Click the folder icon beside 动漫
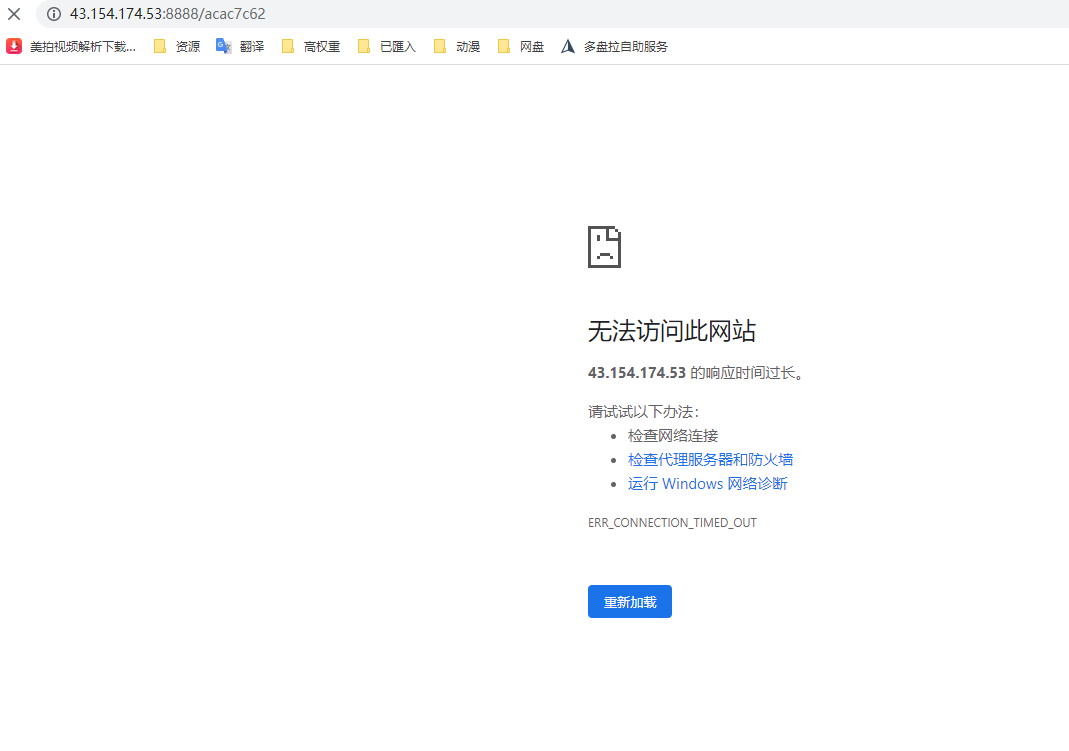The height and width of the screenshot is (751, 1069). [x=440, y=45]
